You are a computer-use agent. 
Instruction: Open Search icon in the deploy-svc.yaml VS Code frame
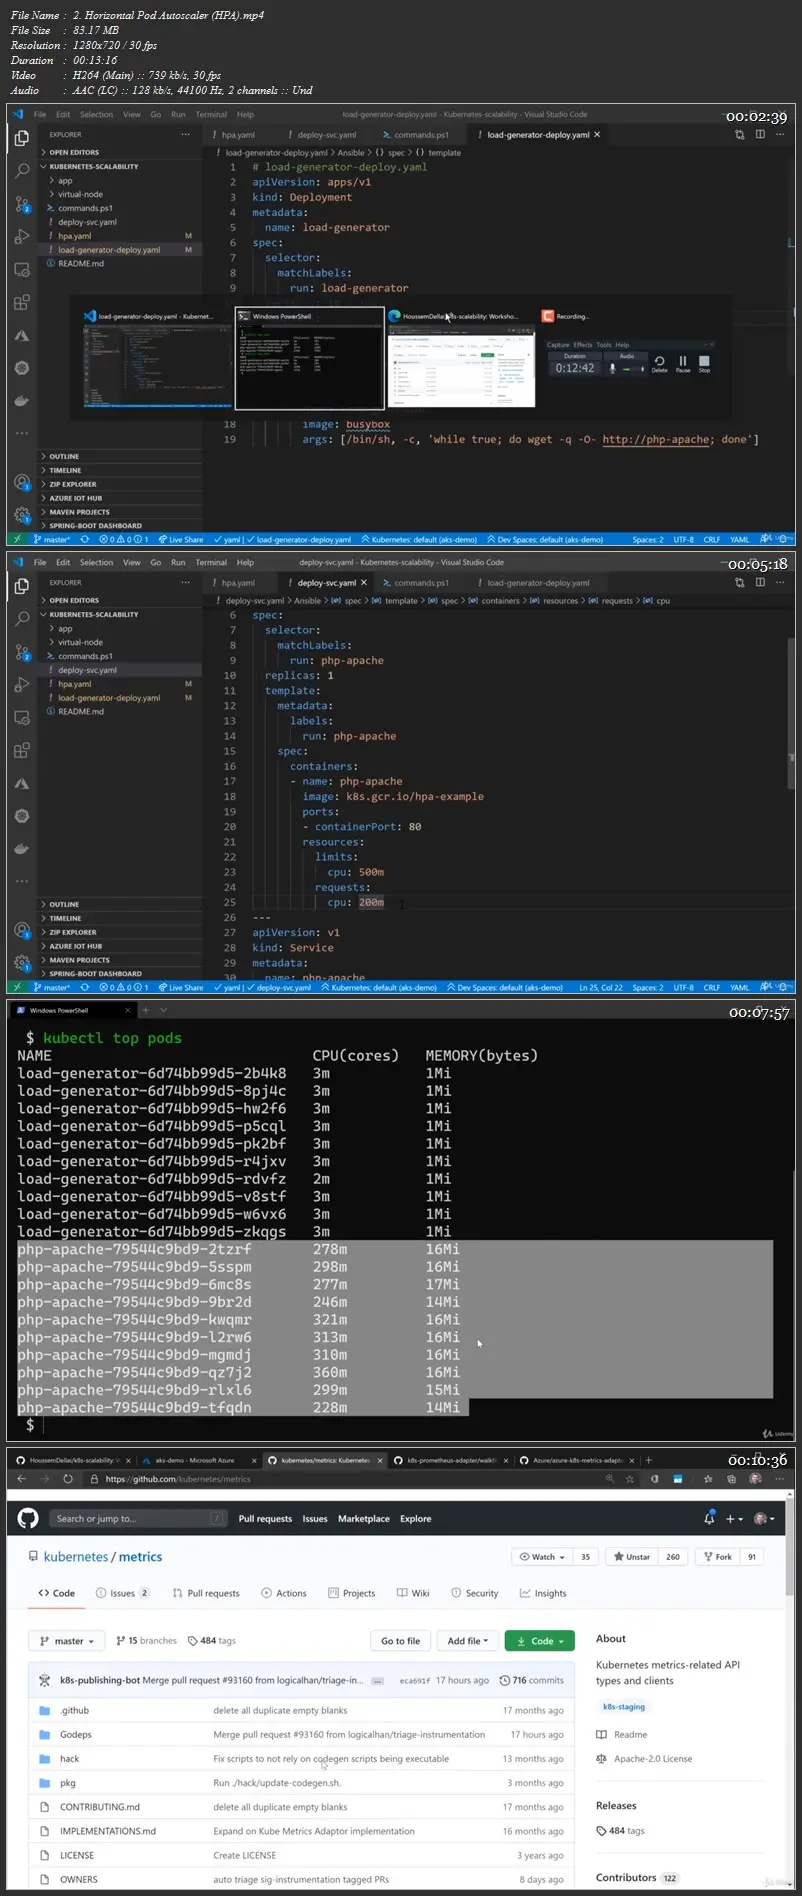(22, 619)
